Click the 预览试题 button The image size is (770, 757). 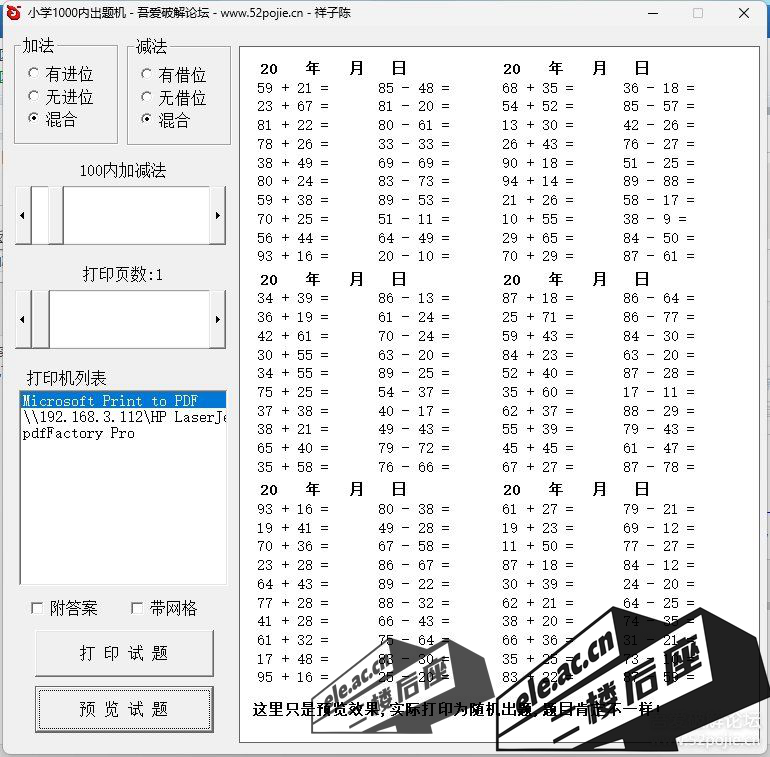124,709
